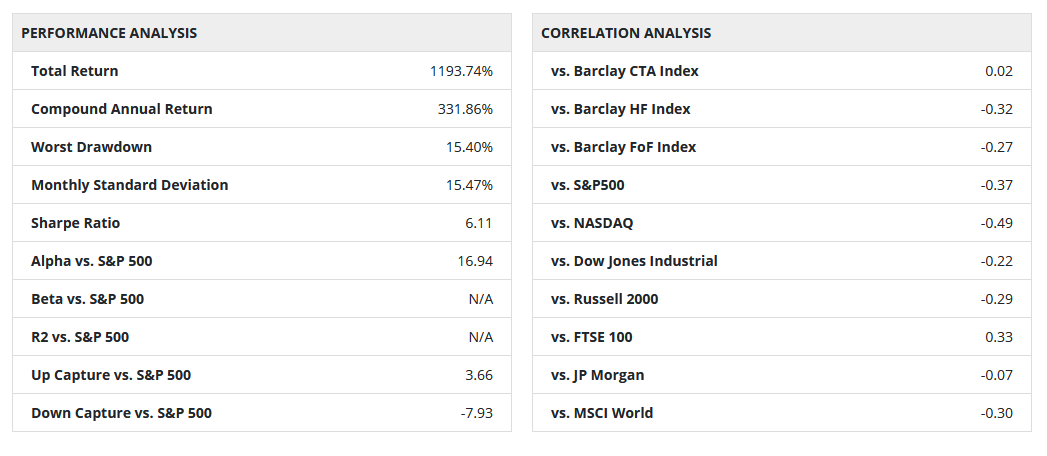Select the Compound Annual Return label
1047x456 pixels.
pyautogui.click(x=122, y=109)
